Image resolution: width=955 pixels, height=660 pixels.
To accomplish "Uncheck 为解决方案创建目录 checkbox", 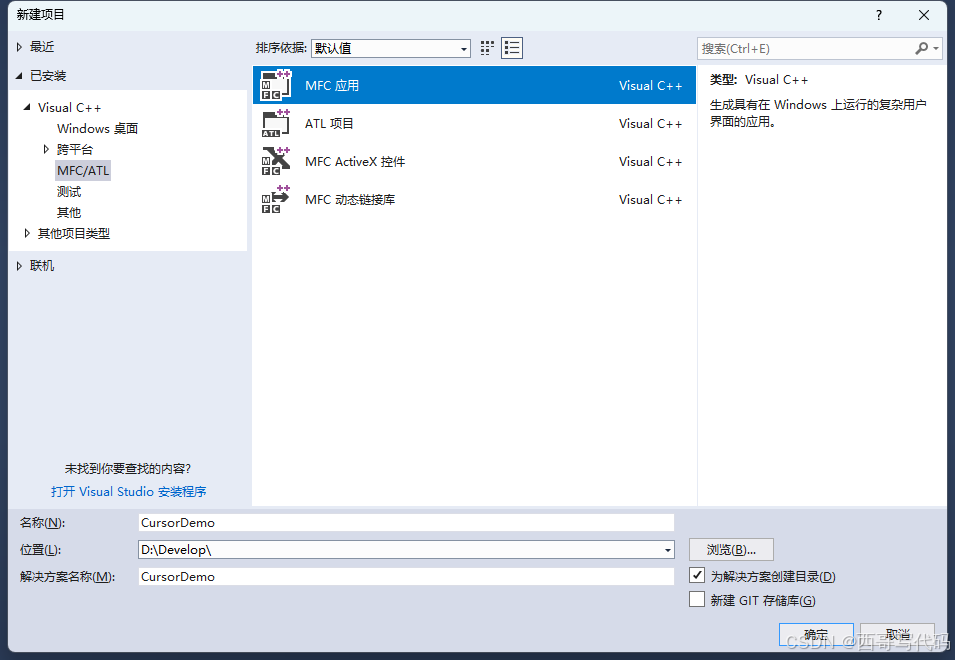I will [x=697, y=575].
